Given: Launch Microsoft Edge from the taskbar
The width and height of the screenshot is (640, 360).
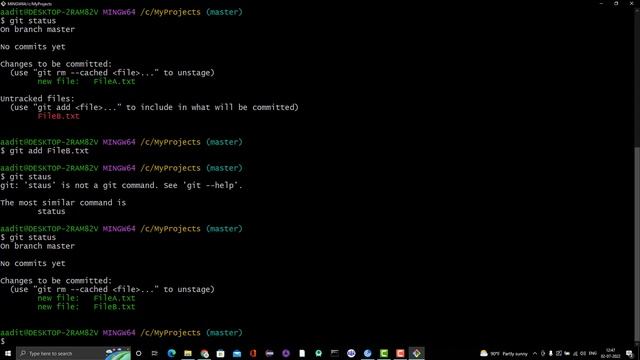Looking at the screenshot, I should [x=171, y=353].
